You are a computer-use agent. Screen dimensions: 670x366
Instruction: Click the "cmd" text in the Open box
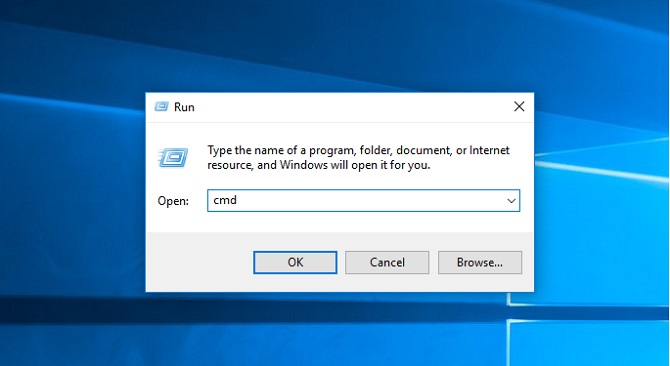point(225,200)
